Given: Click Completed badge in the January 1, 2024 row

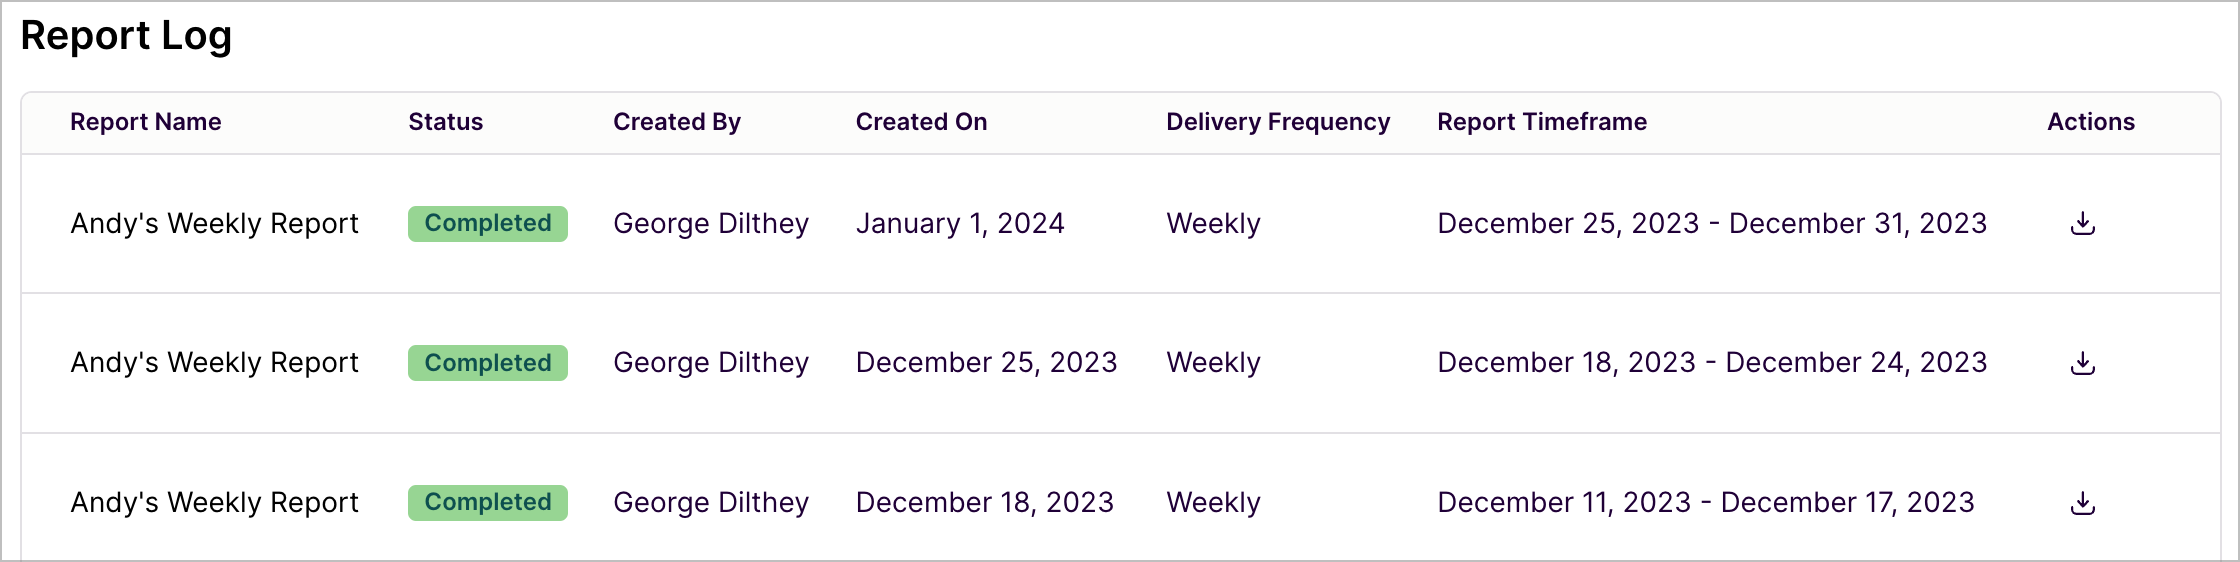Looking at the screenshot, I should coord(488,224).
